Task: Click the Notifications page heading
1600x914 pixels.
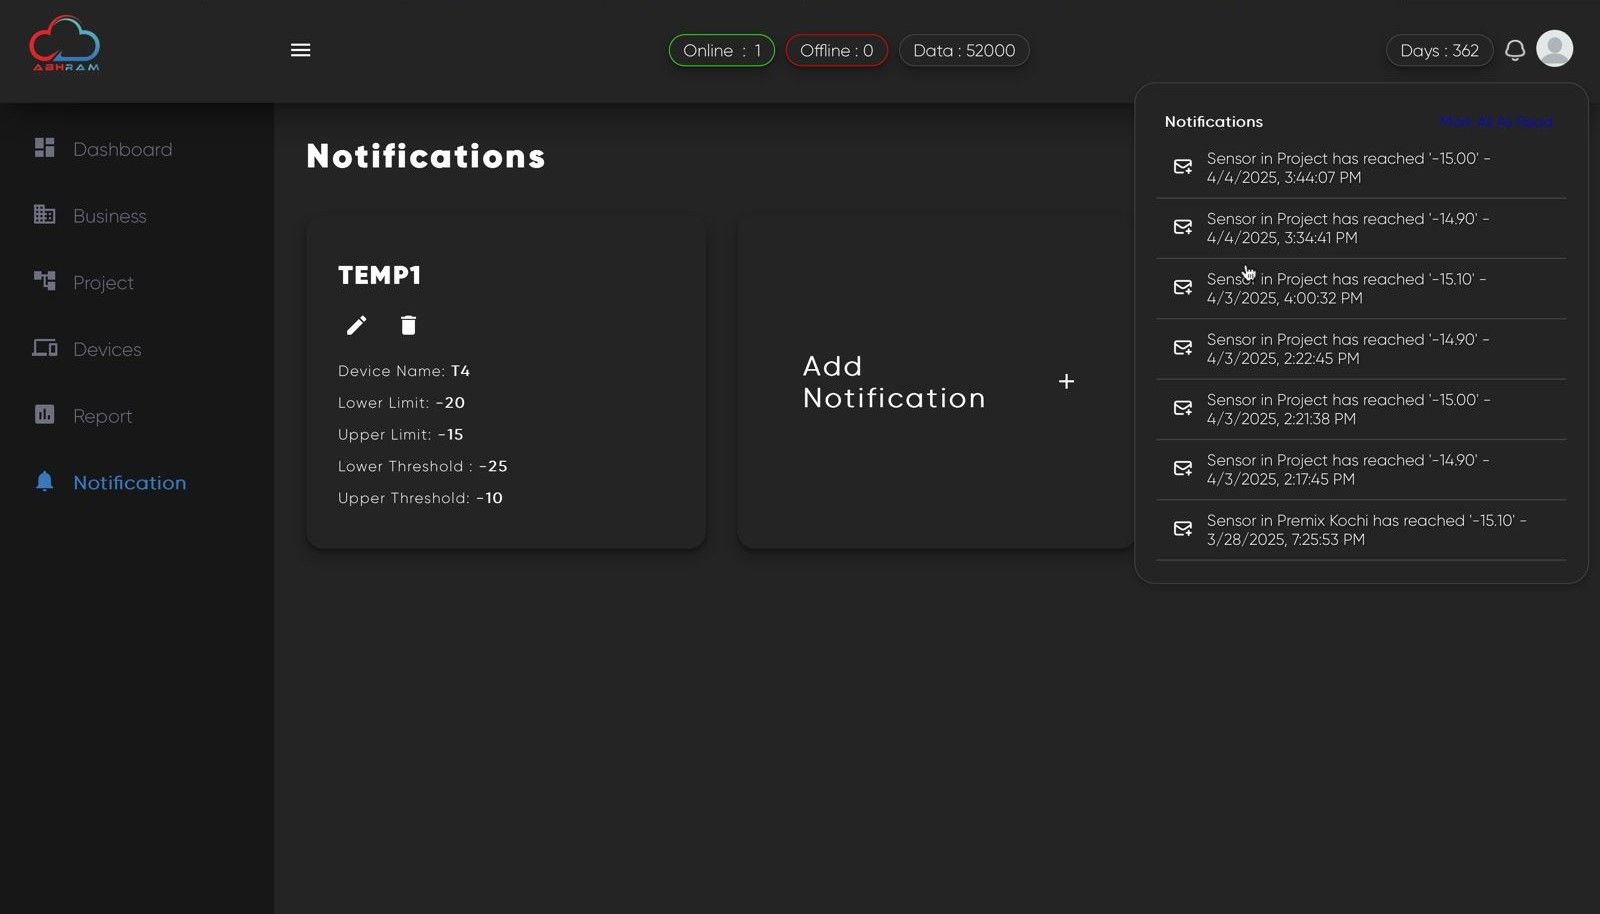Action: [426, 156]
